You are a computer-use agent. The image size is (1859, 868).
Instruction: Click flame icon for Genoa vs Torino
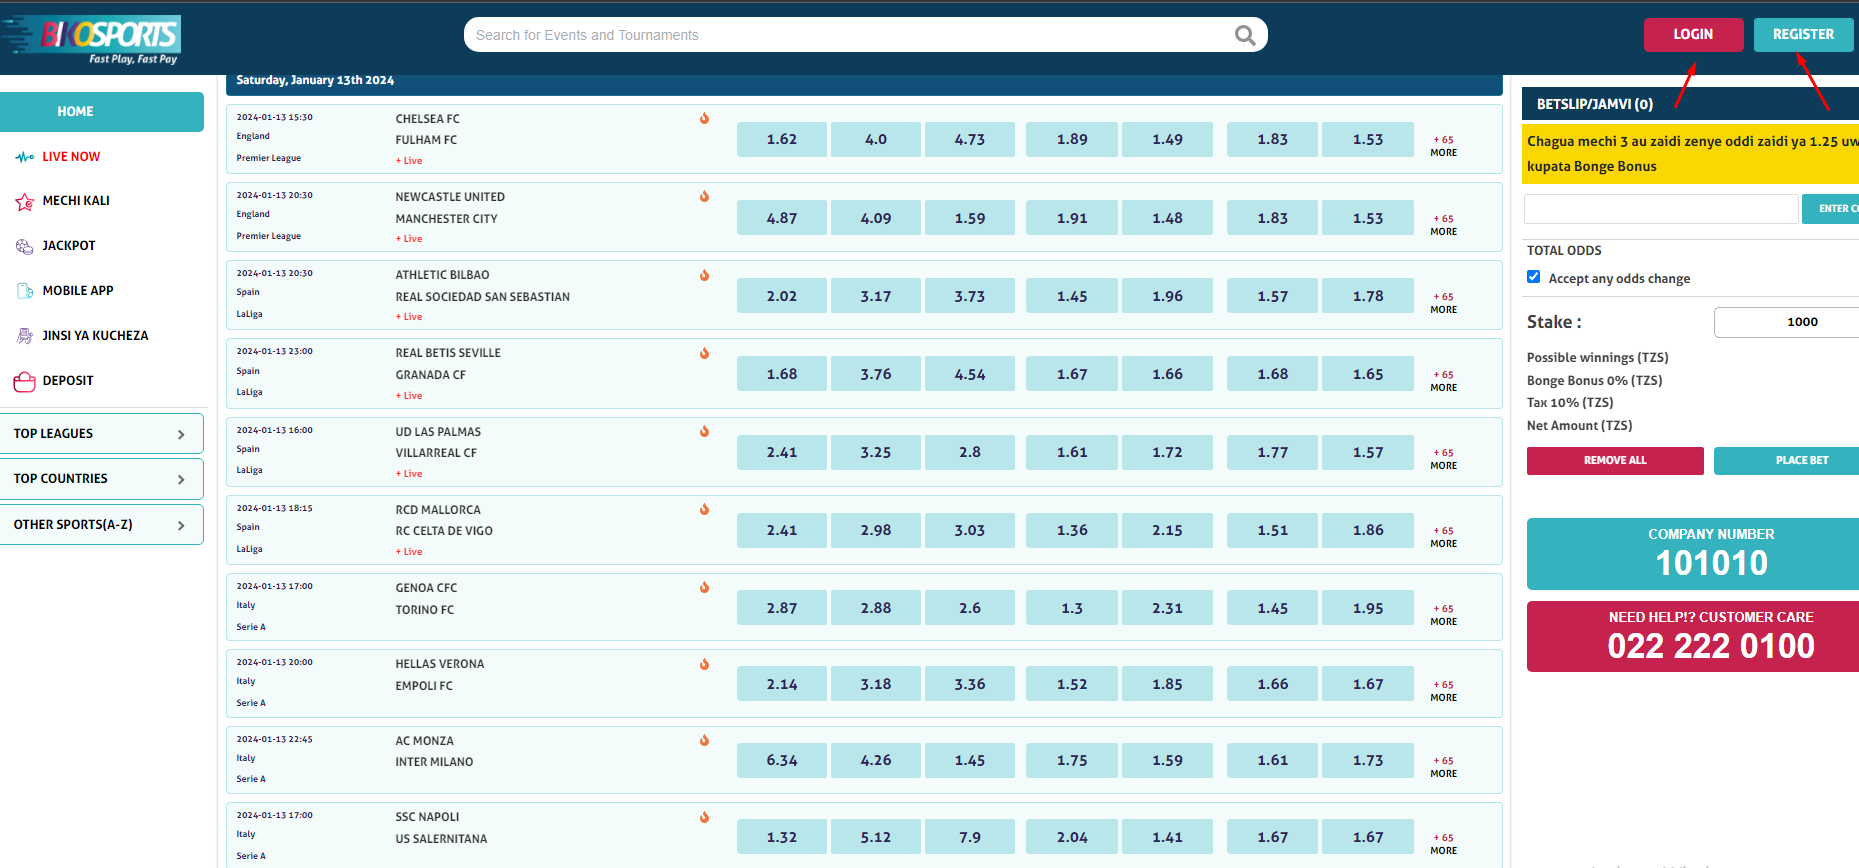pos(704,587)
